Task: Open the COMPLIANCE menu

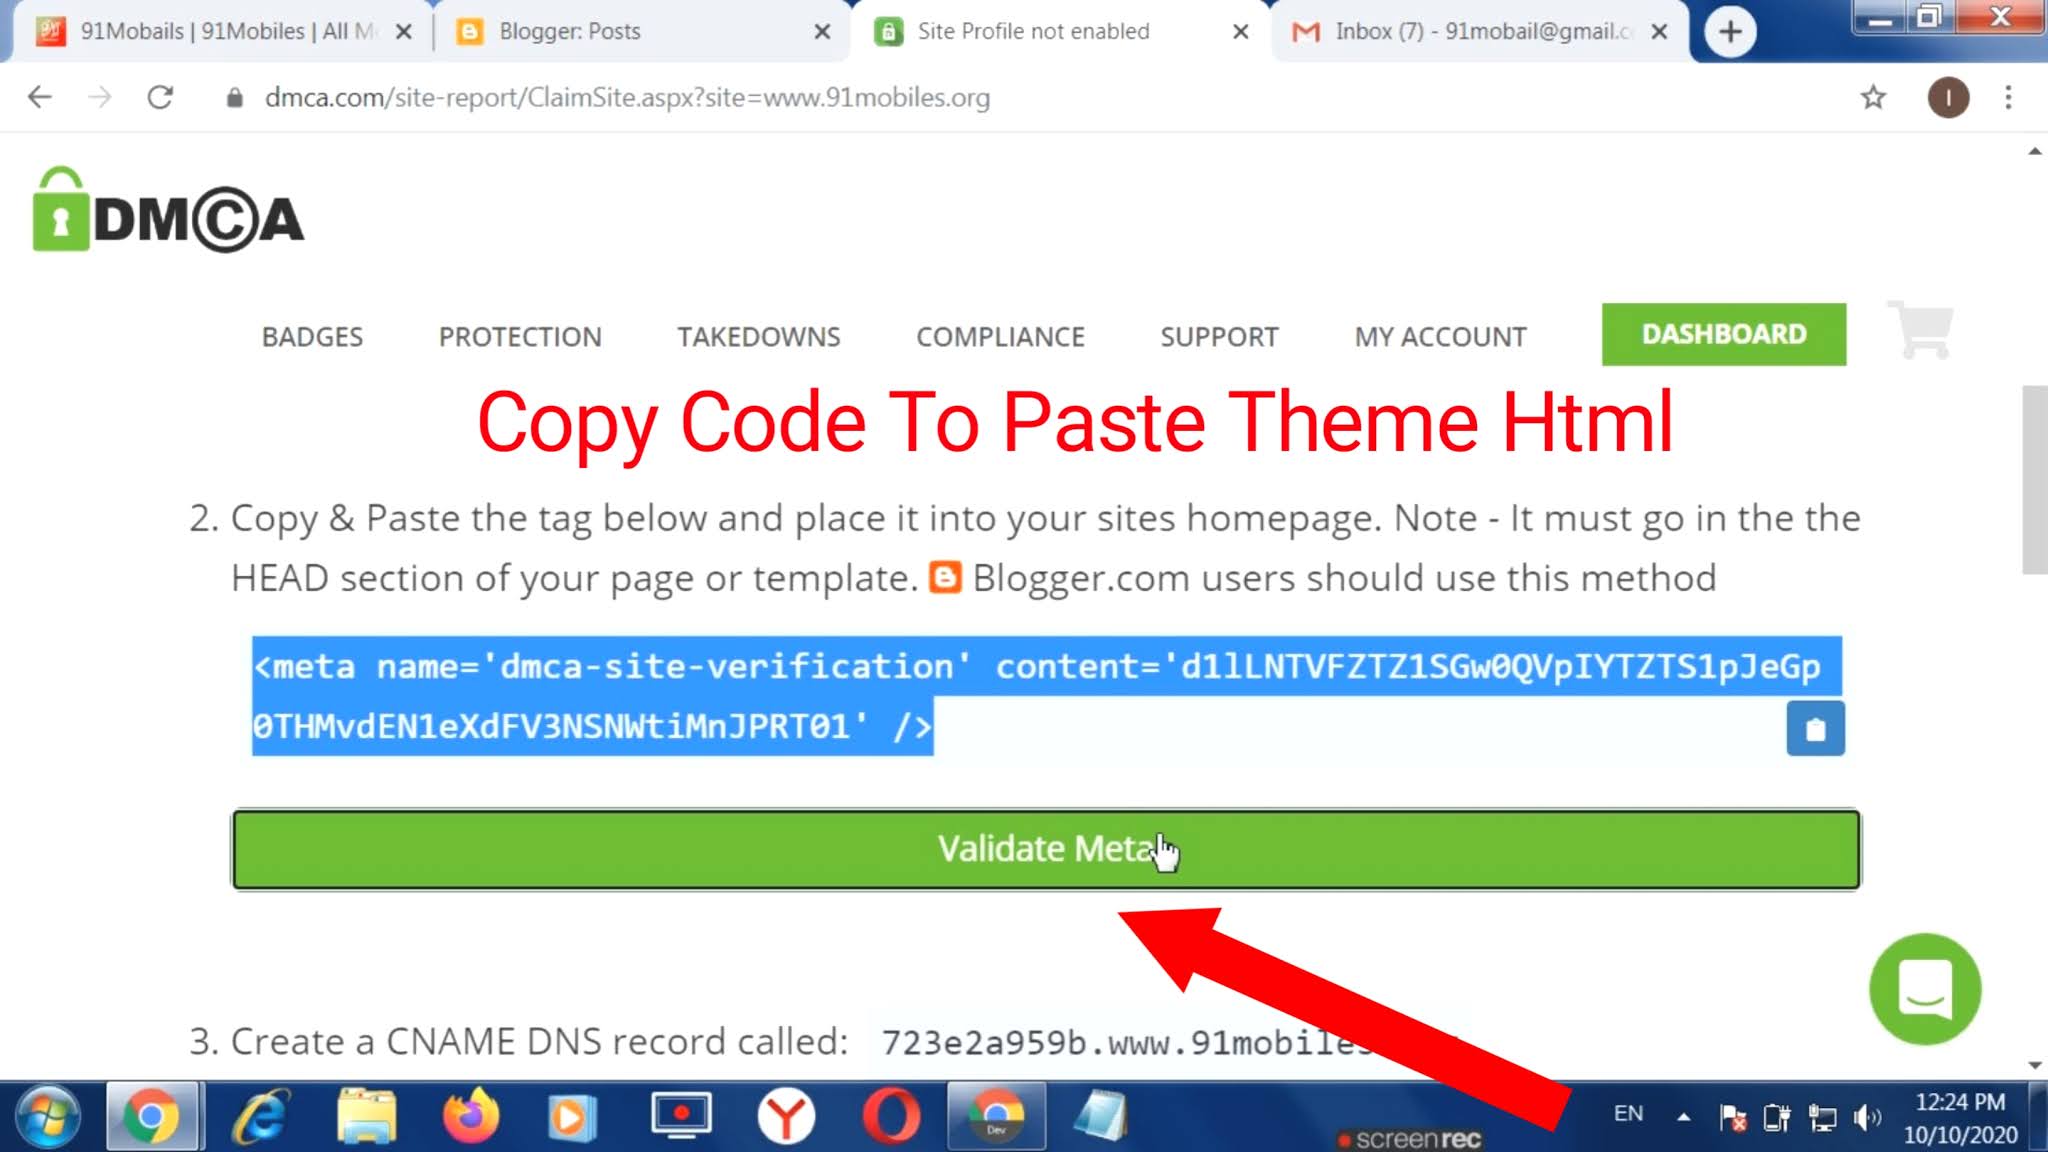Action: tap(1000, 337)
